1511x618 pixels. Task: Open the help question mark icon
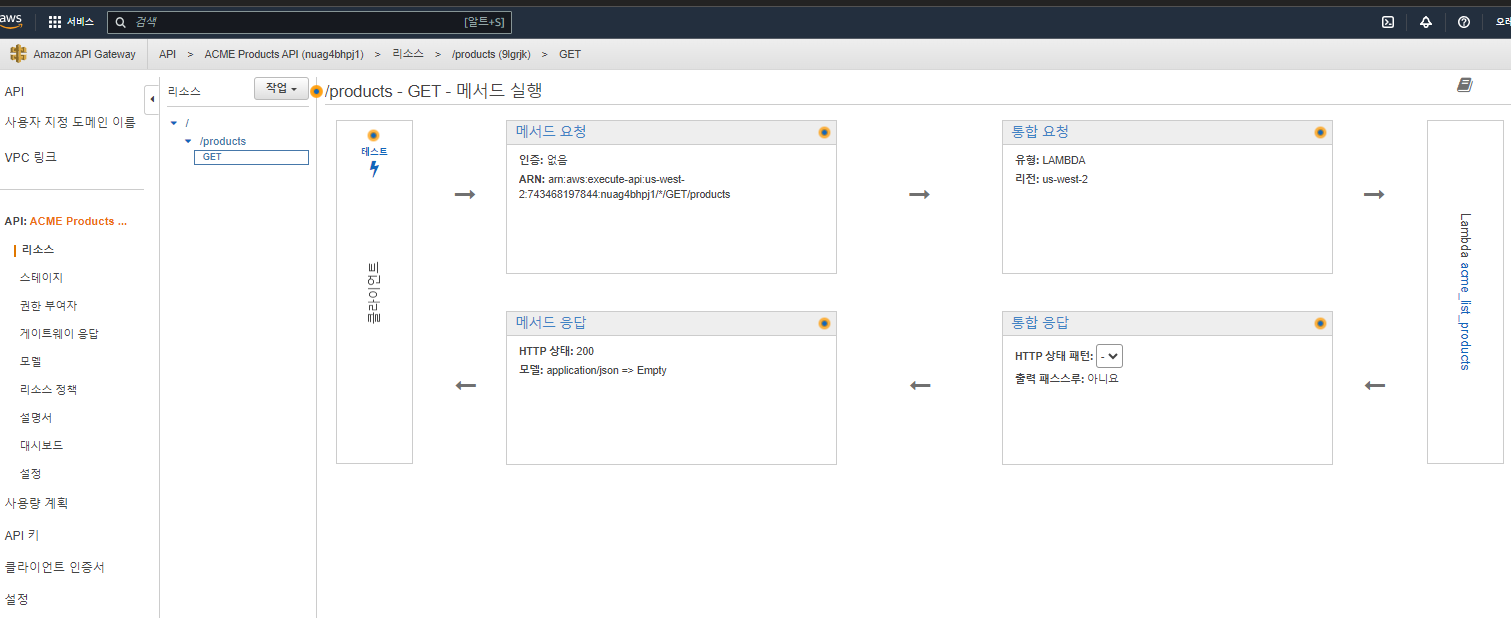pyautogui.click(x=1464, y=22)
